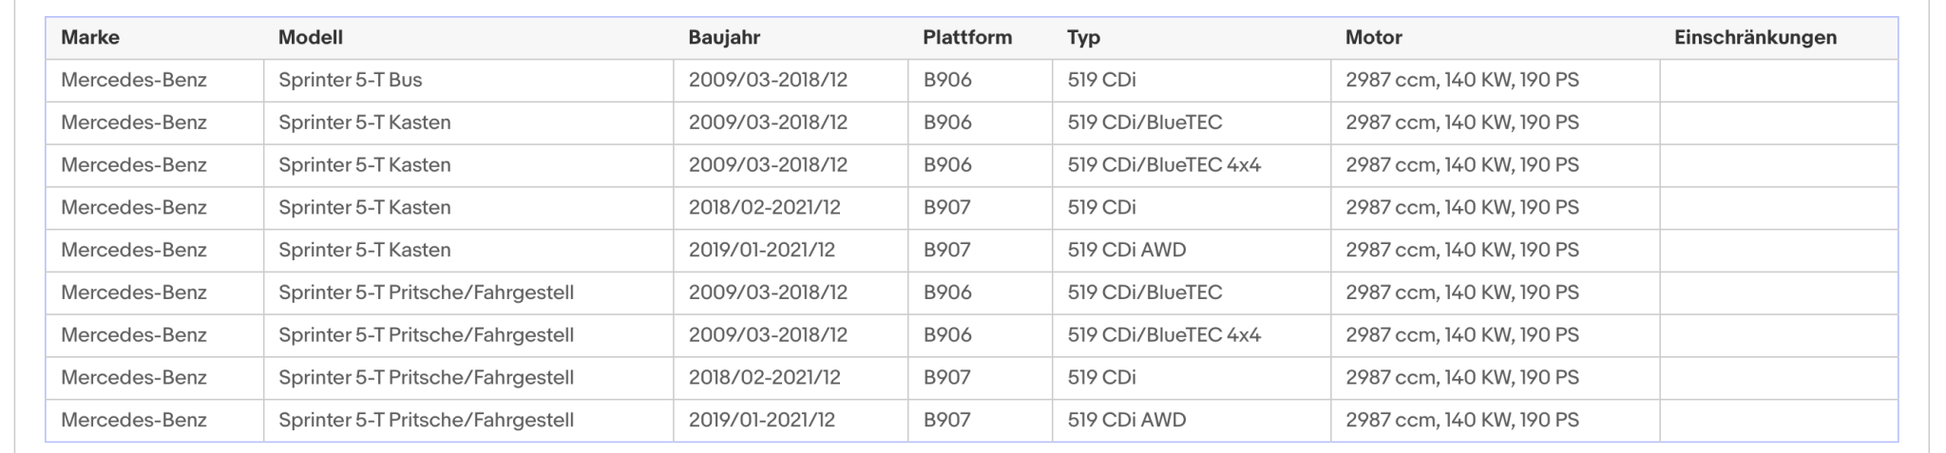
Task: Click the last row's 519 CDi AWD cell
Action: tap(1191, 420)
